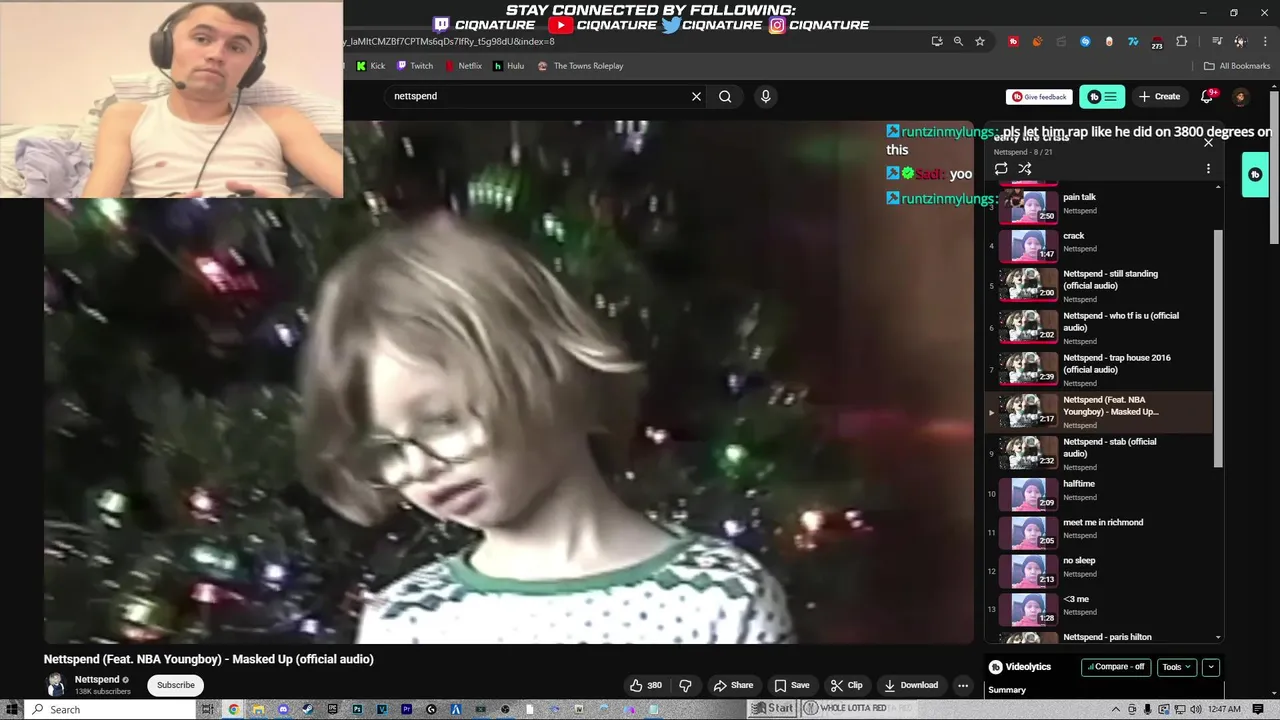Screen dimensions: 1280x720
Task: Open the Netflix bookmark
Action: click(x=462, y=66)
